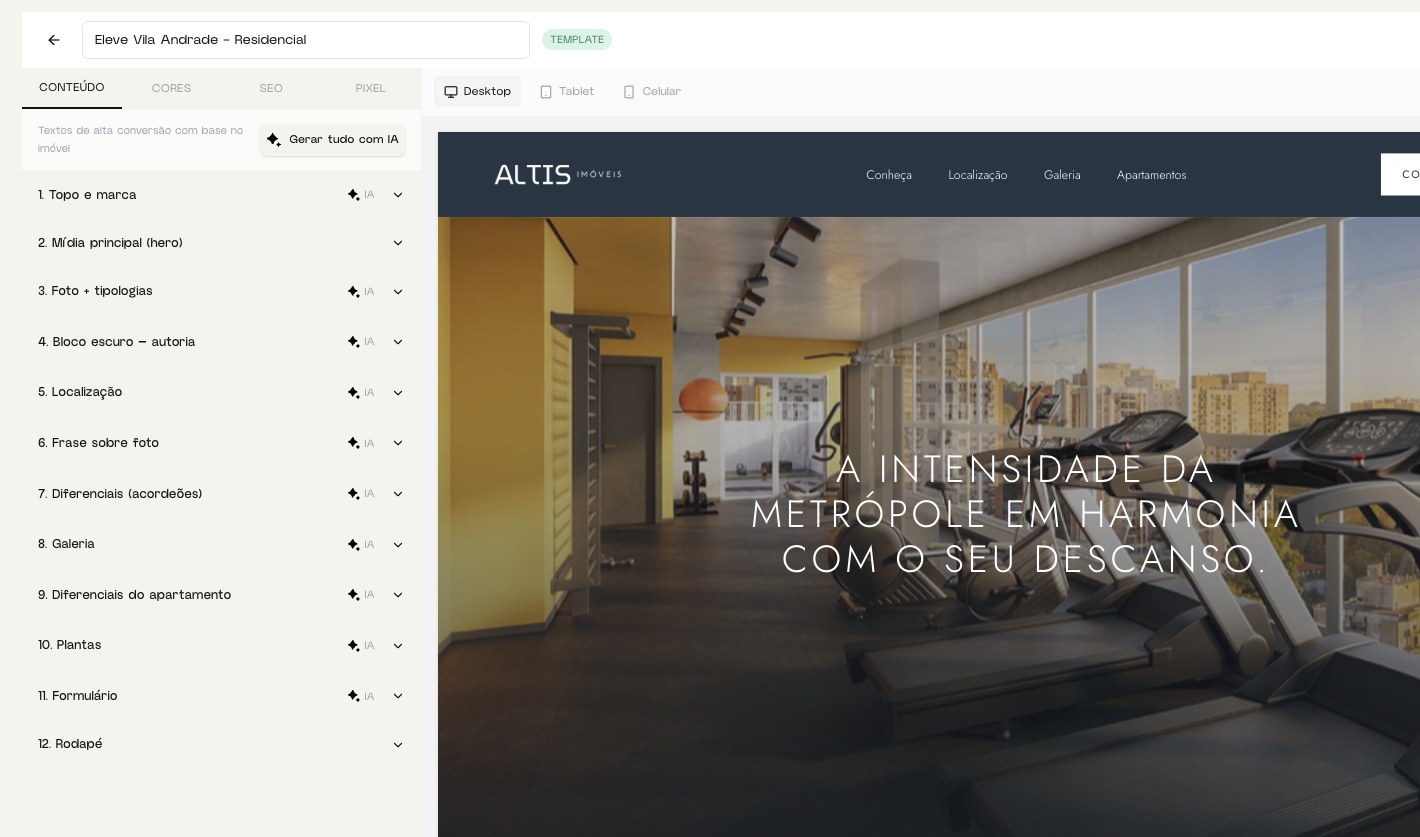
Task: Expand the Rodapé section chevron
Action: [x=398, y=745]
